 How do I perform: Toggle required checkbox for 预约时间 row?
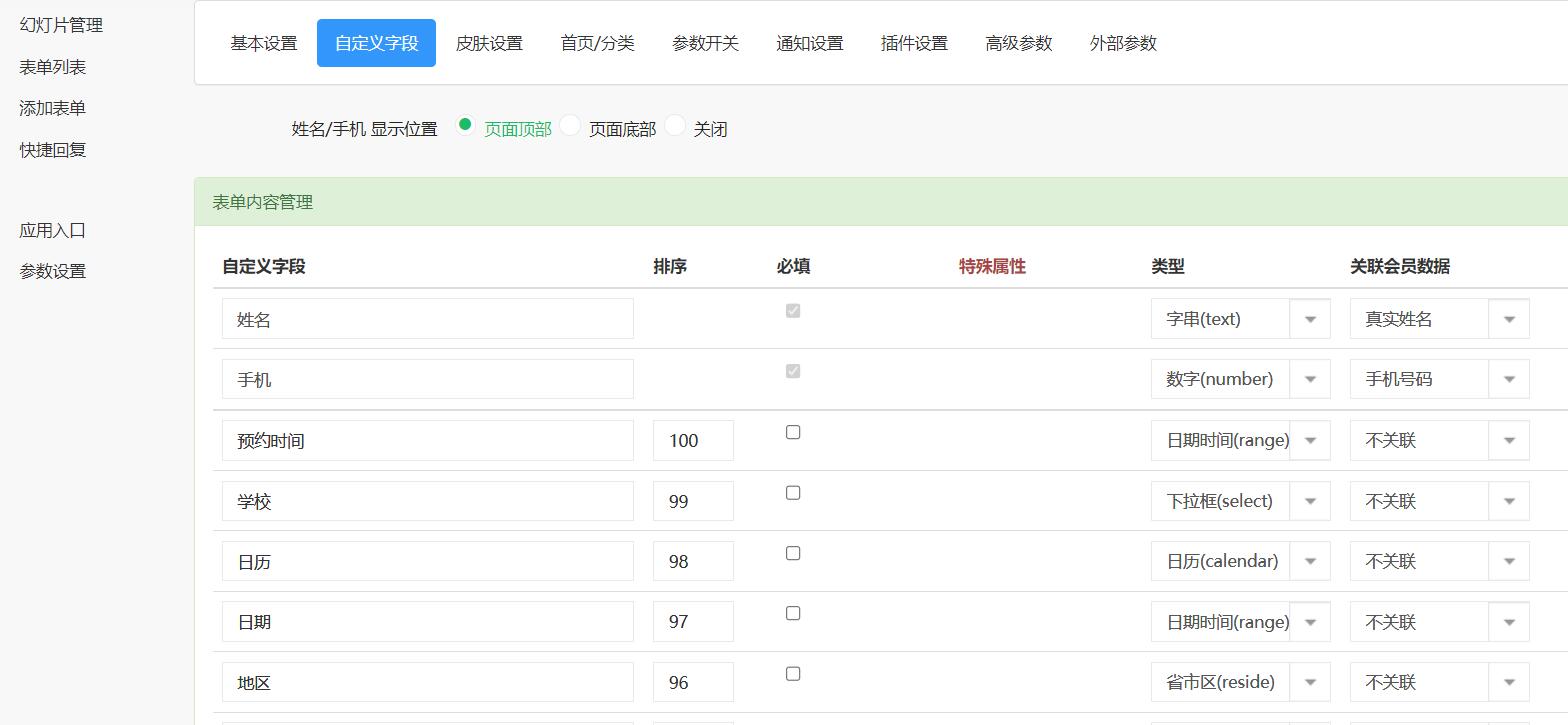pyautogui.click(x=793, y=432)
